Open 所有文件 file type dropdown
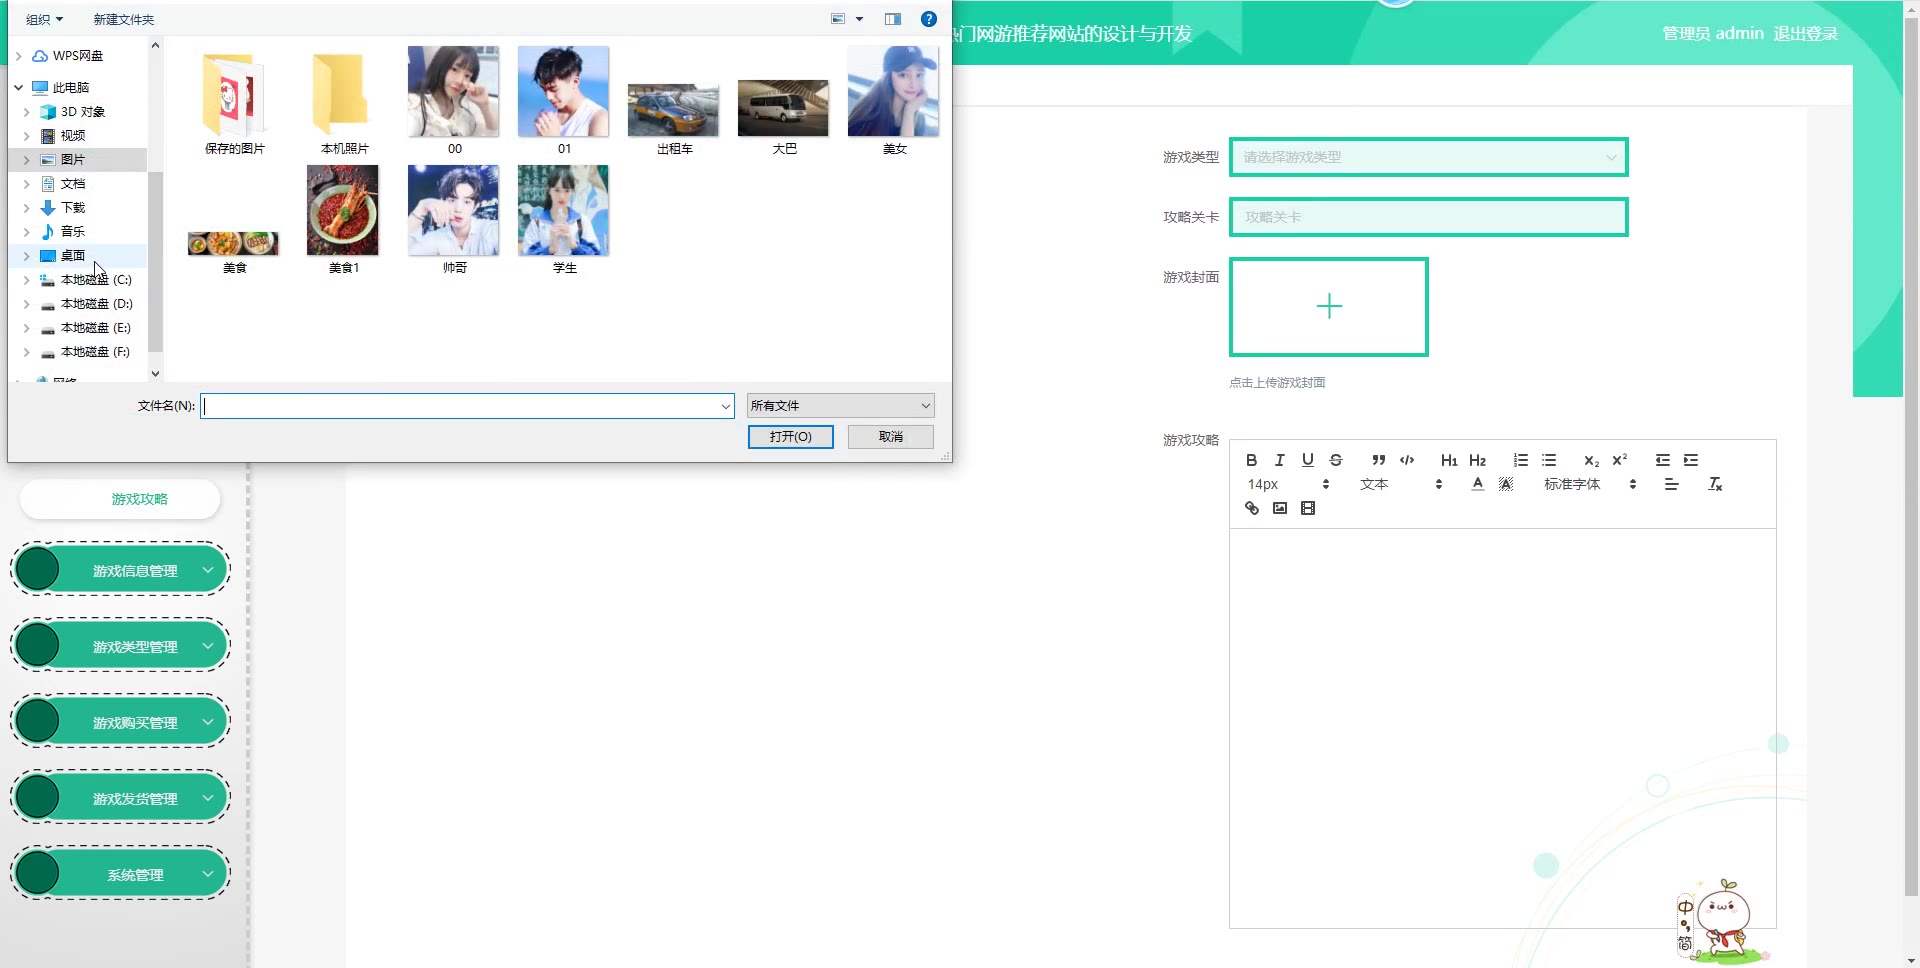Image resolution: width=1920 pixels, height=968 pixels. [x=840, y=405]
